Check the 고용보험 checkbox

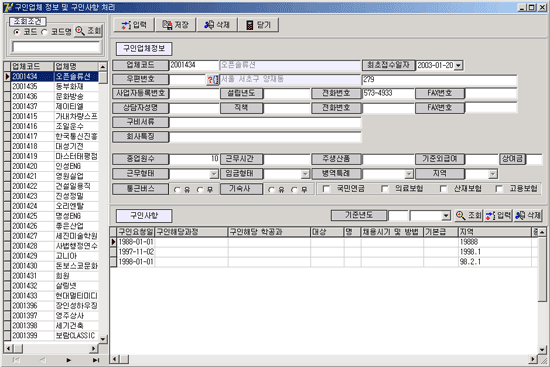(499, 189)
